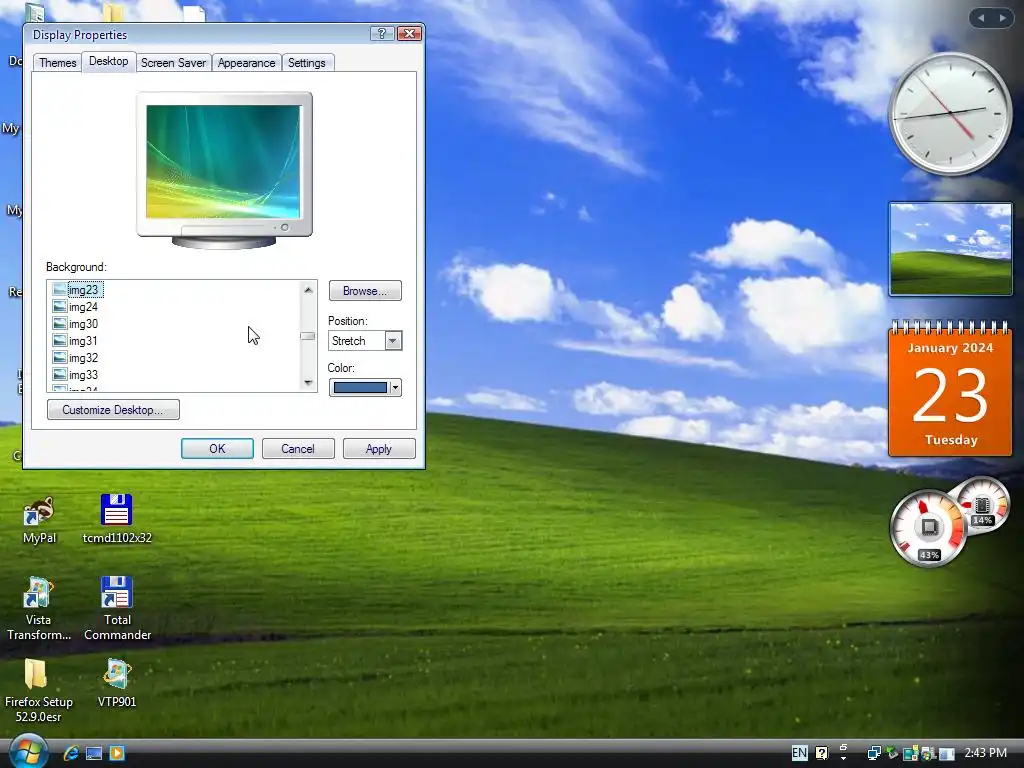Click the Background list scroll-up arrow

pos(308,289)
